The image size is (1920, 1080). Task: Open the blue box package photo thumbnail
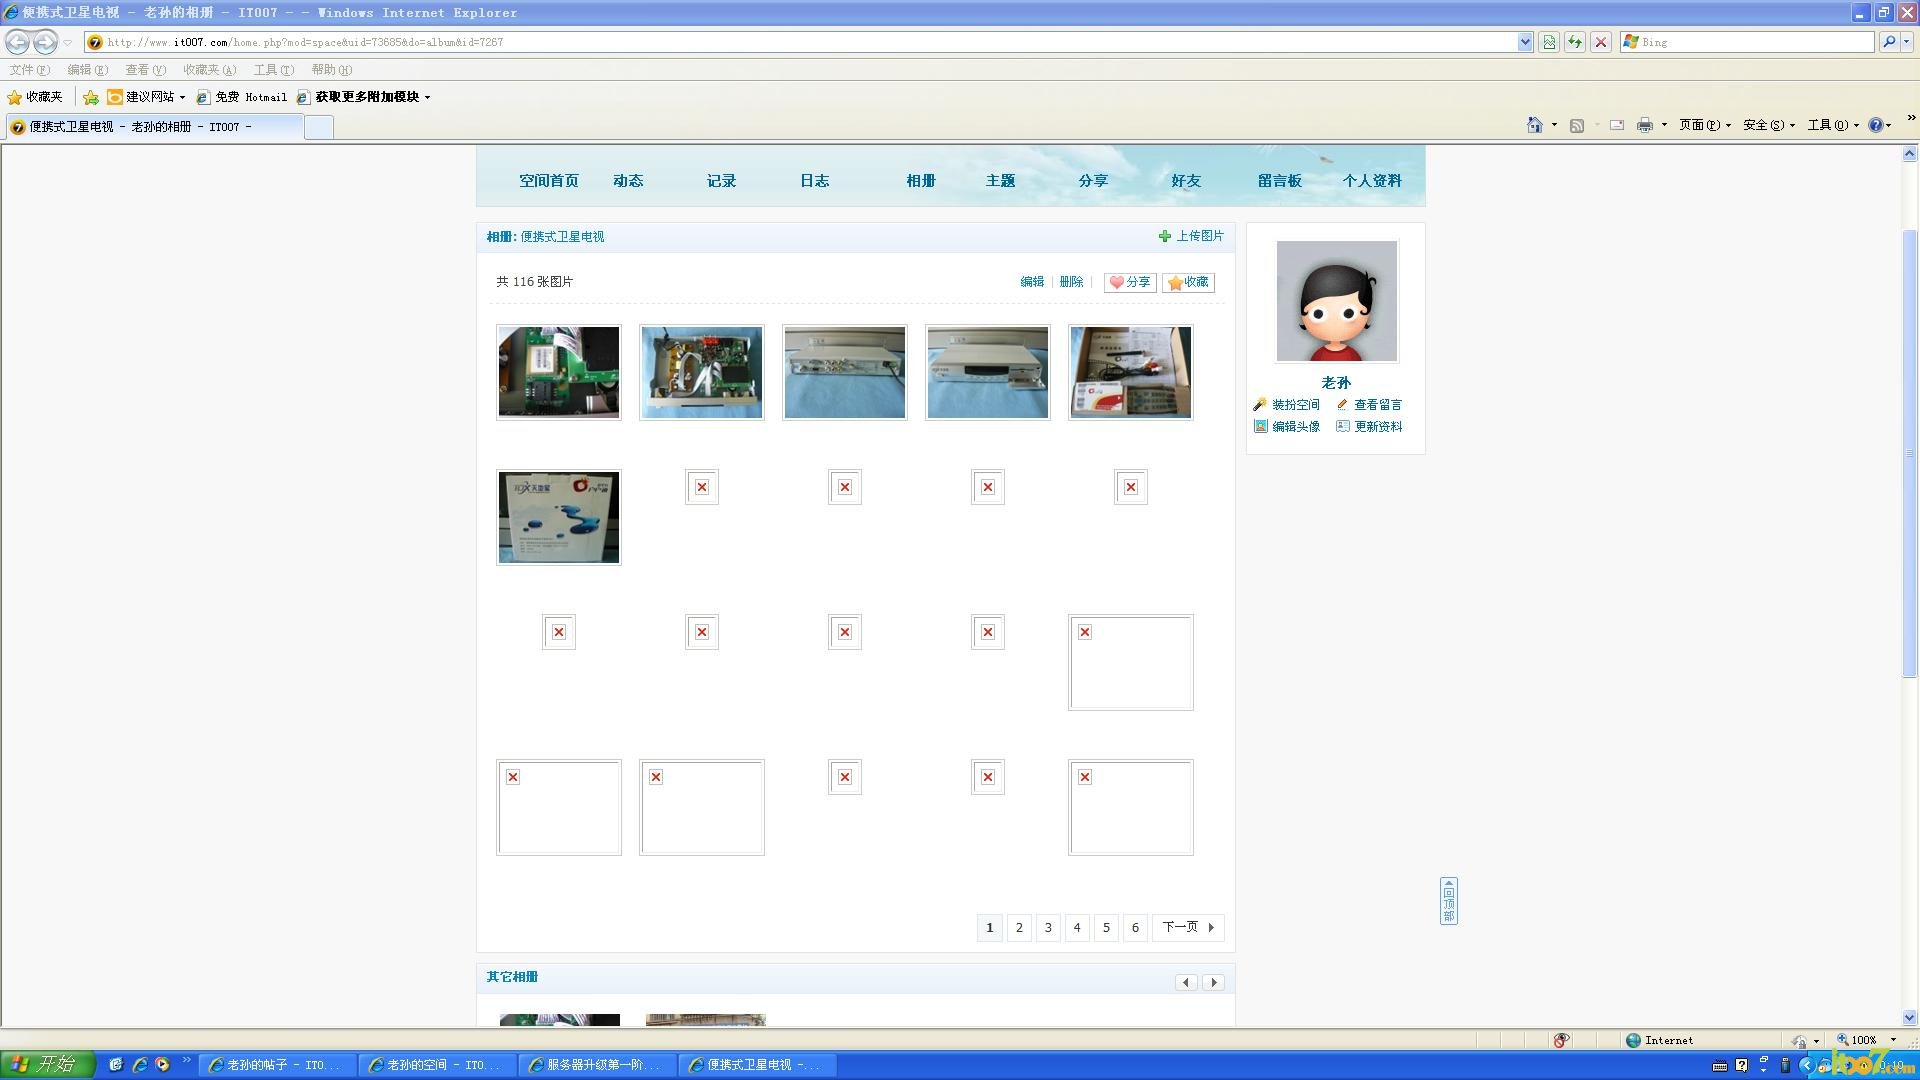[559, 517]
